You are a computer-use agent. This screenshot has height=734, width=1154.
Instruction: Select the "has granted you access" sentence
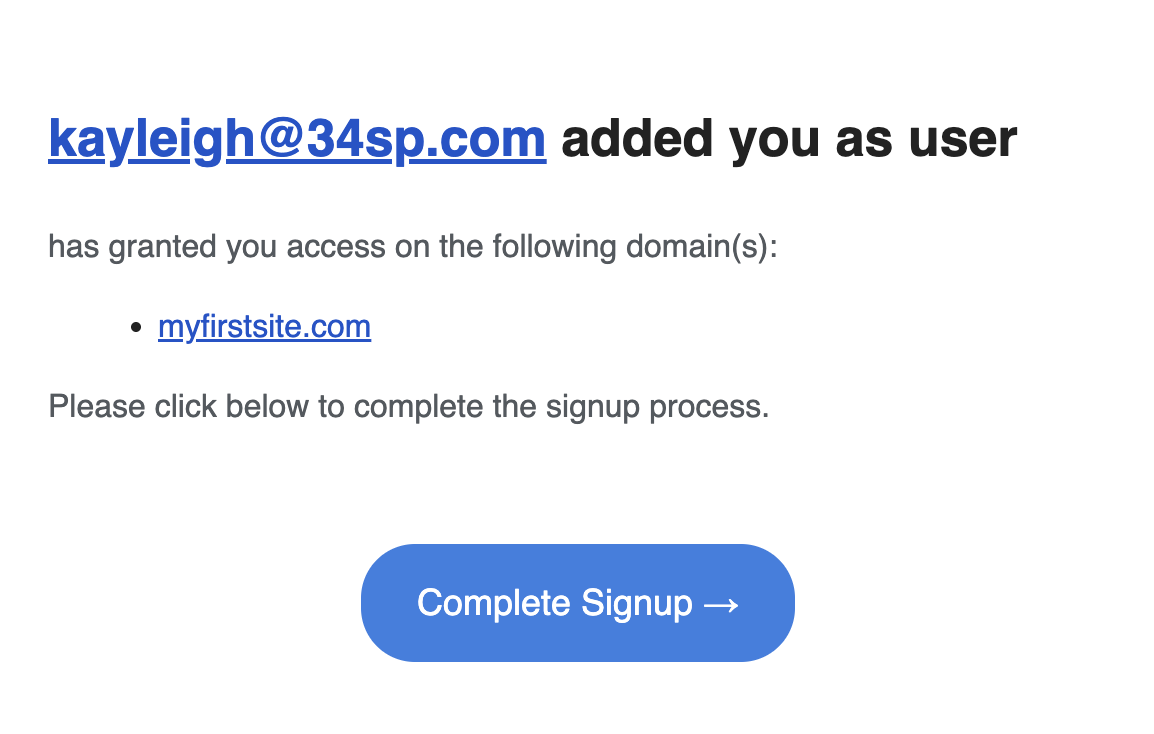click(412, 247)
